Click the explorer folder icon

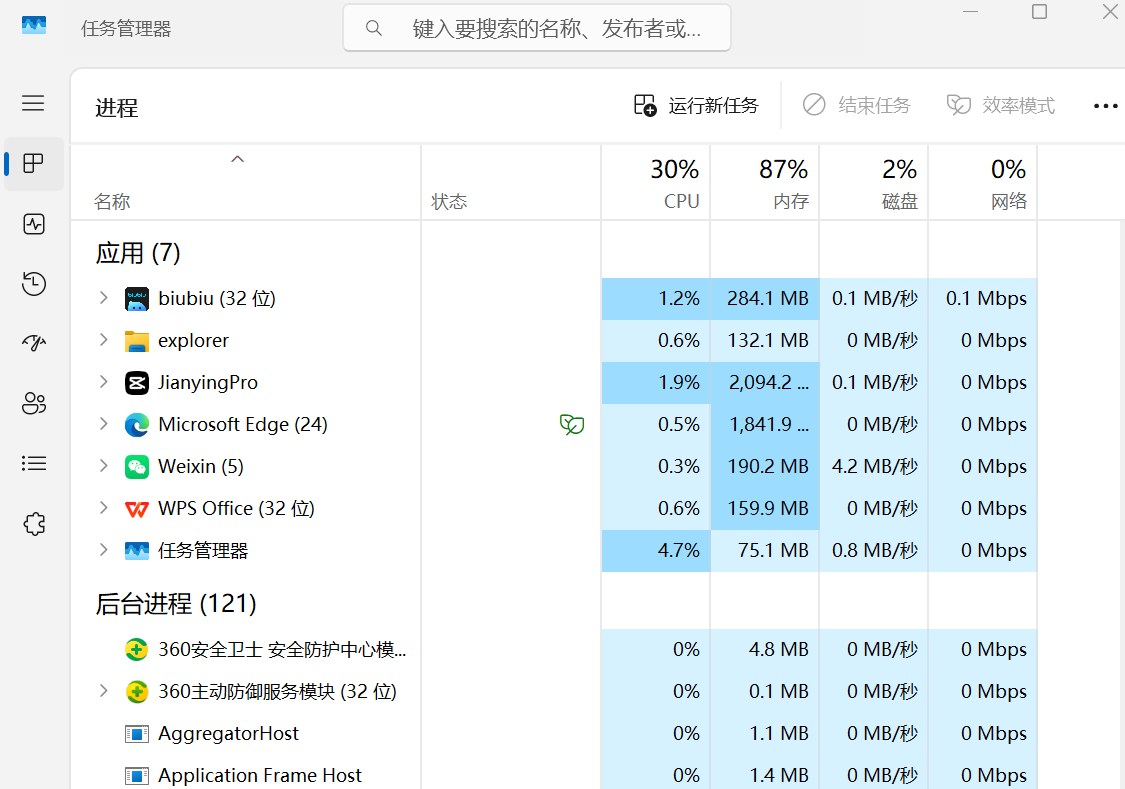(x=136, y=341)
